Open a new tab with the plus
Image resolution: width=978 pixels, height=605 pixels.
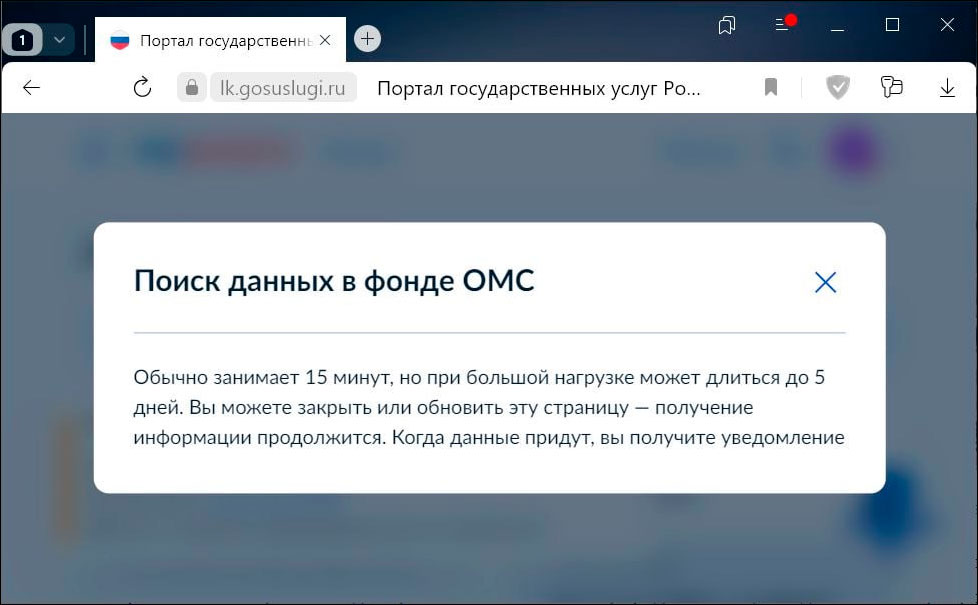pyautogui.click(x=367, y=38)
